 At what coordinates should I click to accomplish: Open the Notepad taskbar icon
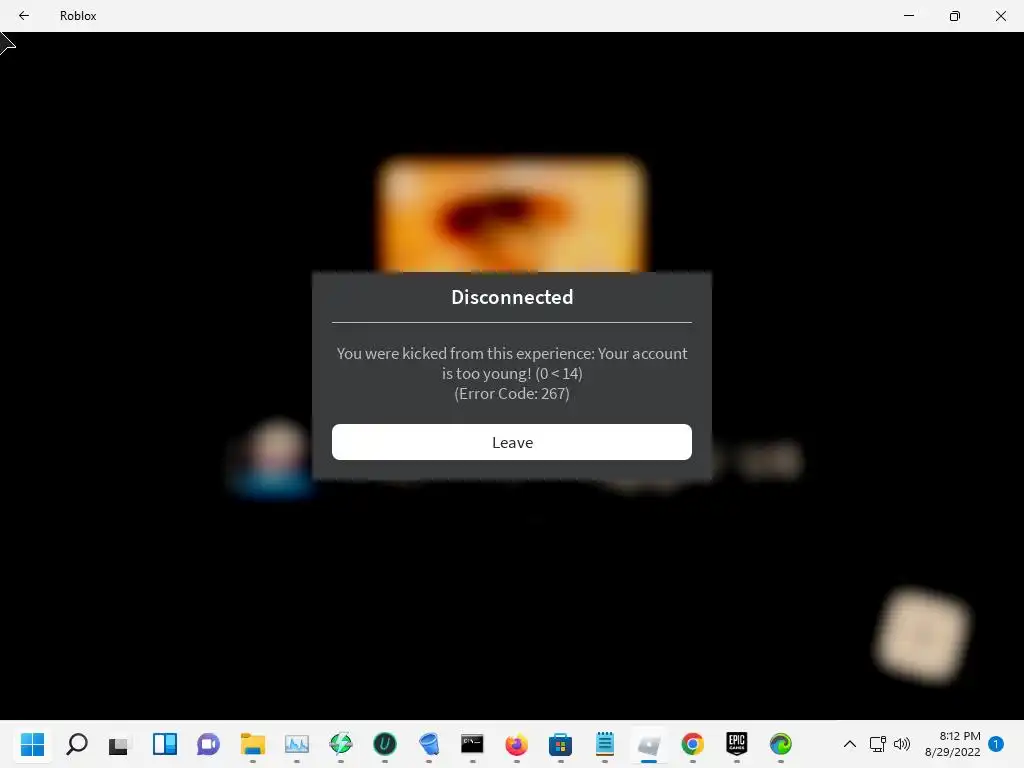click(x=605, y=744)
